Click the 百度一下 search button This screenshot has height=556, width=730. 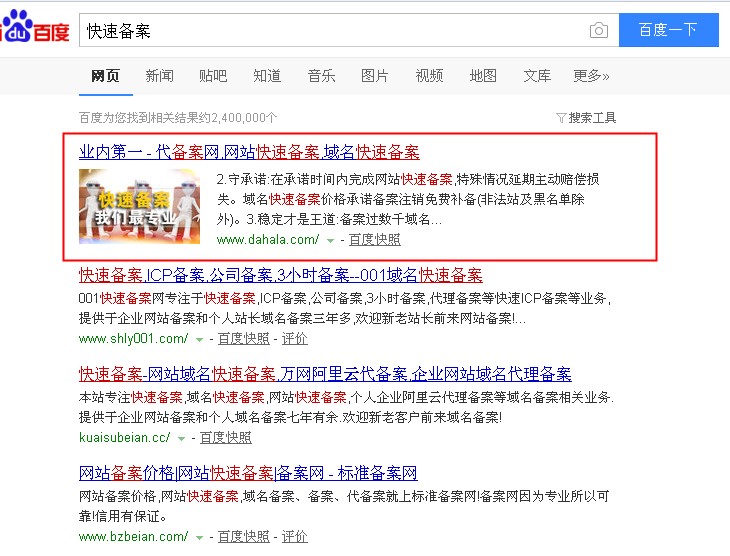668,30
